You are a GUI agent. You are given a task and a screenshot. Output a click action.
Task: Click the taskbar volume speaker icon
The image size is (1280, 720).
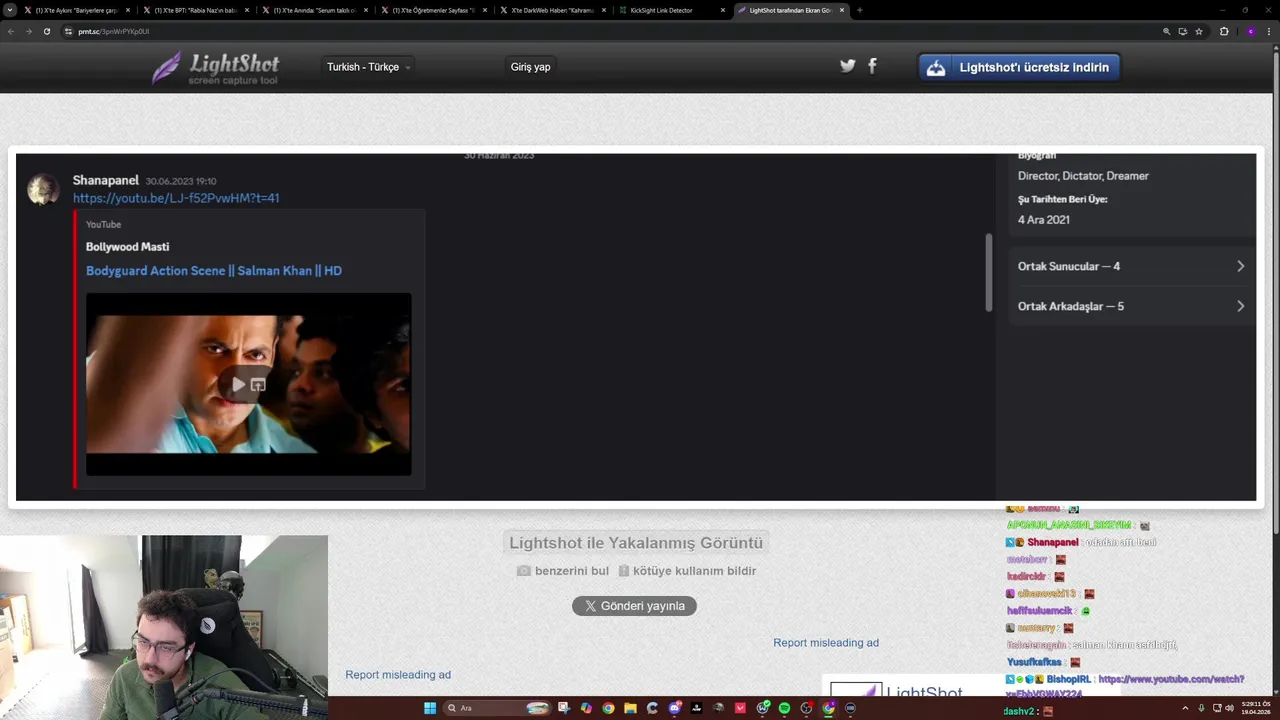pos(1229,708)
